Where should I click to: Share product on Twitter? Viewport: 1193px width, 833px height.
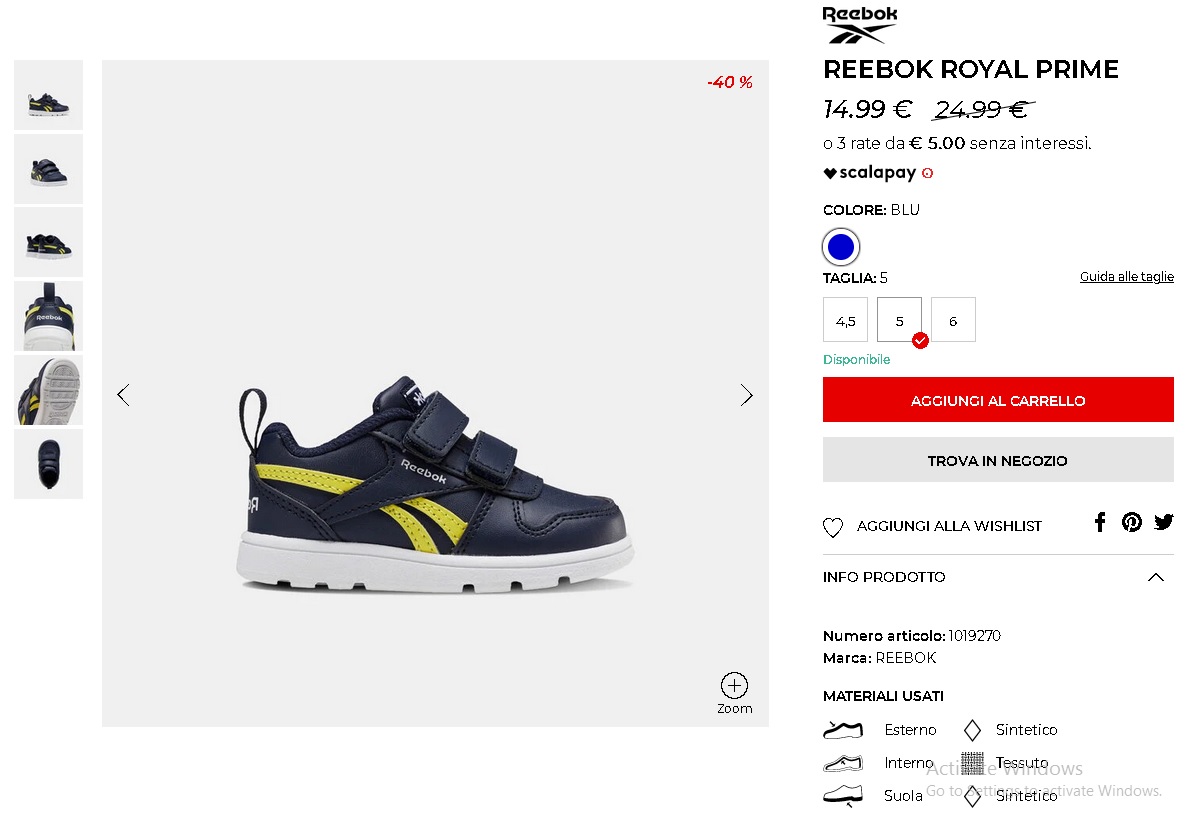(1163, 522)
